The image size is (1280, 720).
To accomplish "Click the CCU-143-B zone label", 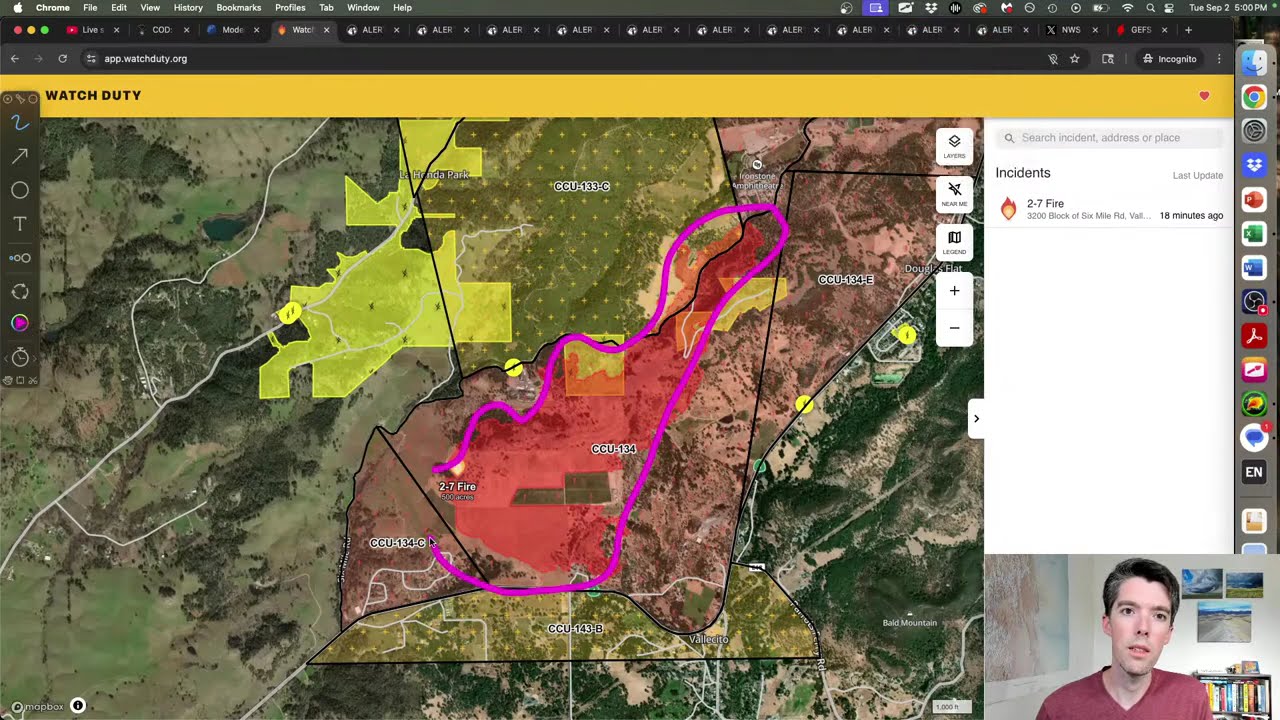I will coord(575,629).
